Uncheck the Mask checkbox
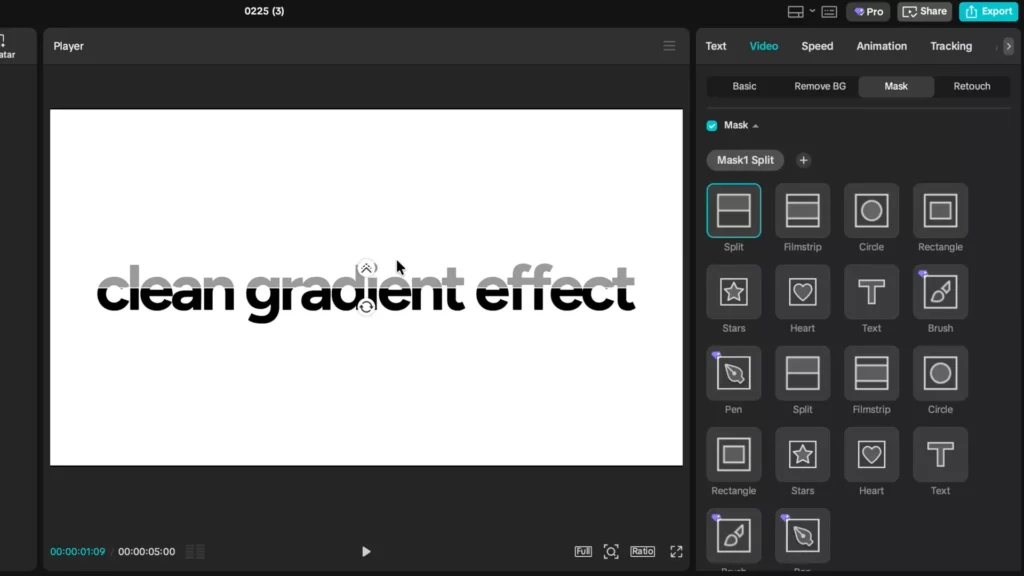 pyautogui.click(x=712, y=126)
